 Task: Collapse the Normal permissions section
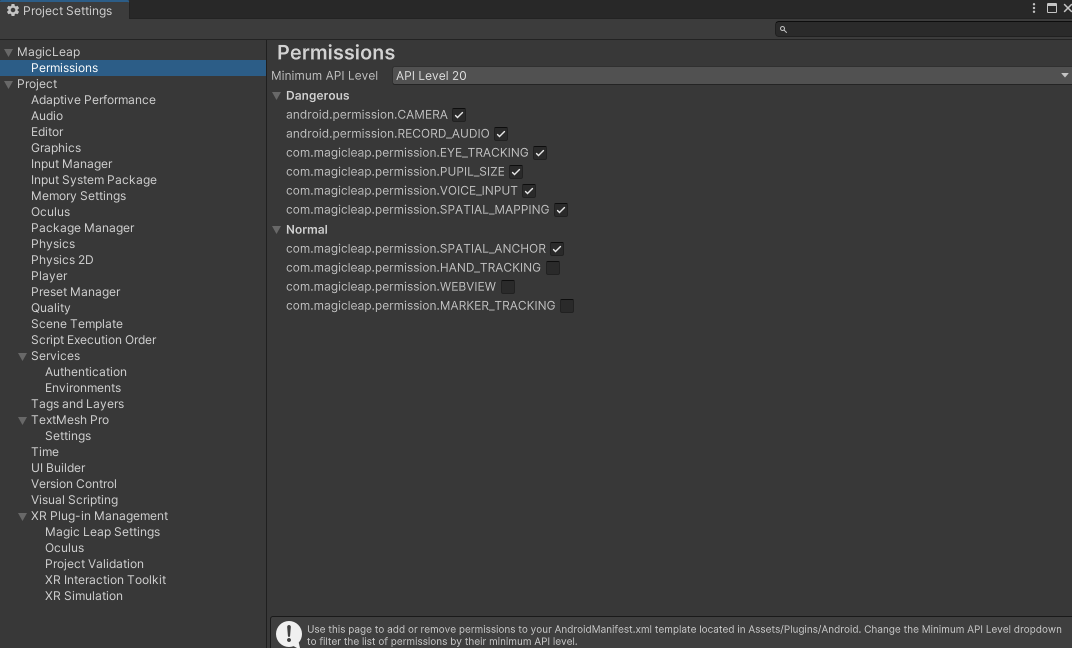tap(277, 230)
